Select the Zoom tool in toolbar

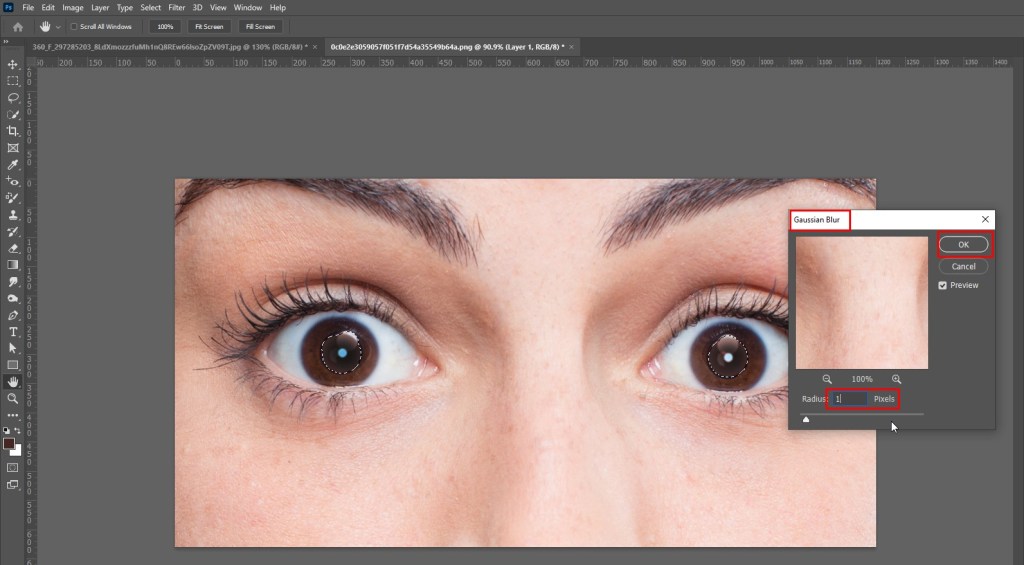[x=13, y=397]
